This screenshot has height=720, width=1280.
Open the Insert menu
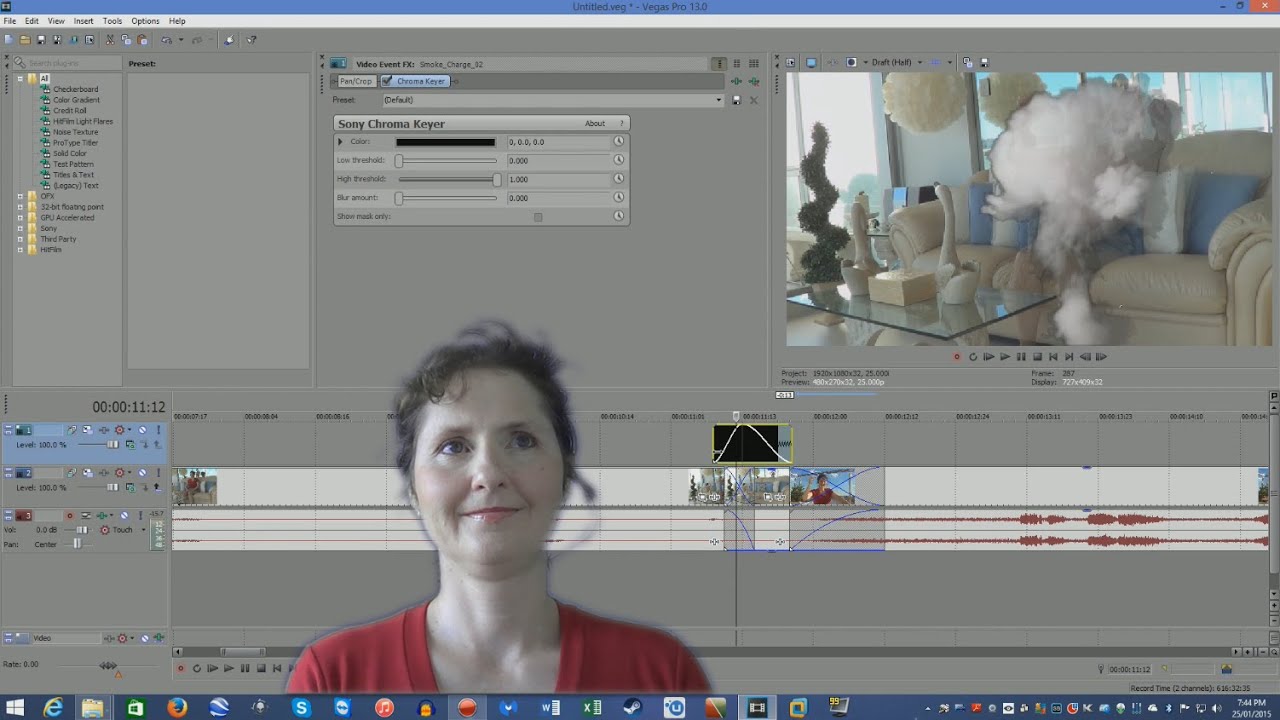coord(84,21)
